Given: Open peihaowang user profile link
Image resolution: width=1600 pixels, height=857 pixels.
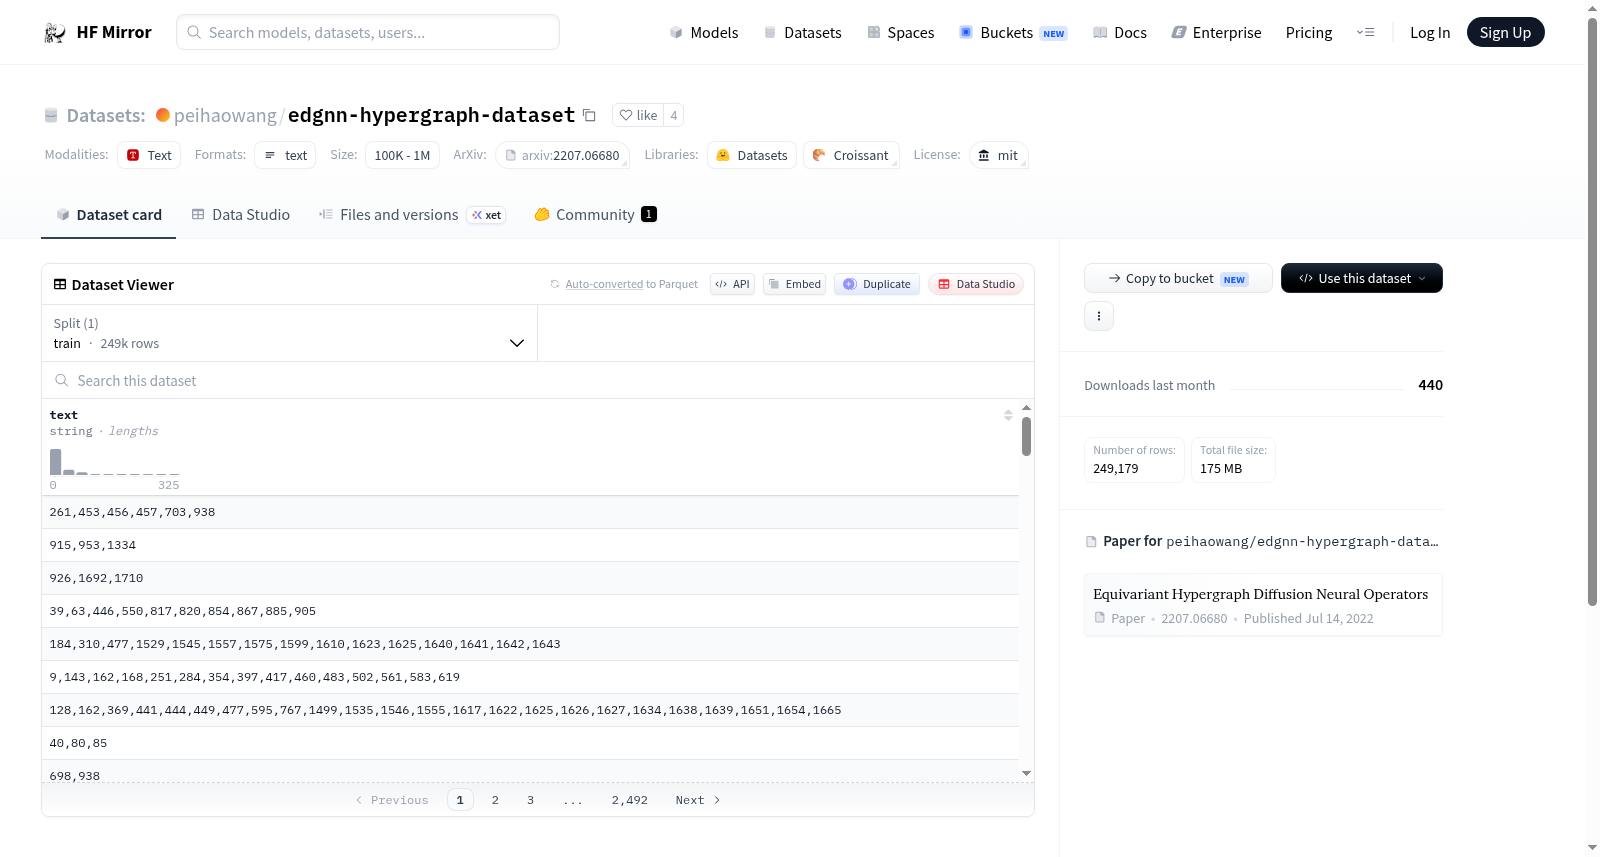Looking at the screenshot, I should click(x=225, y=115).
